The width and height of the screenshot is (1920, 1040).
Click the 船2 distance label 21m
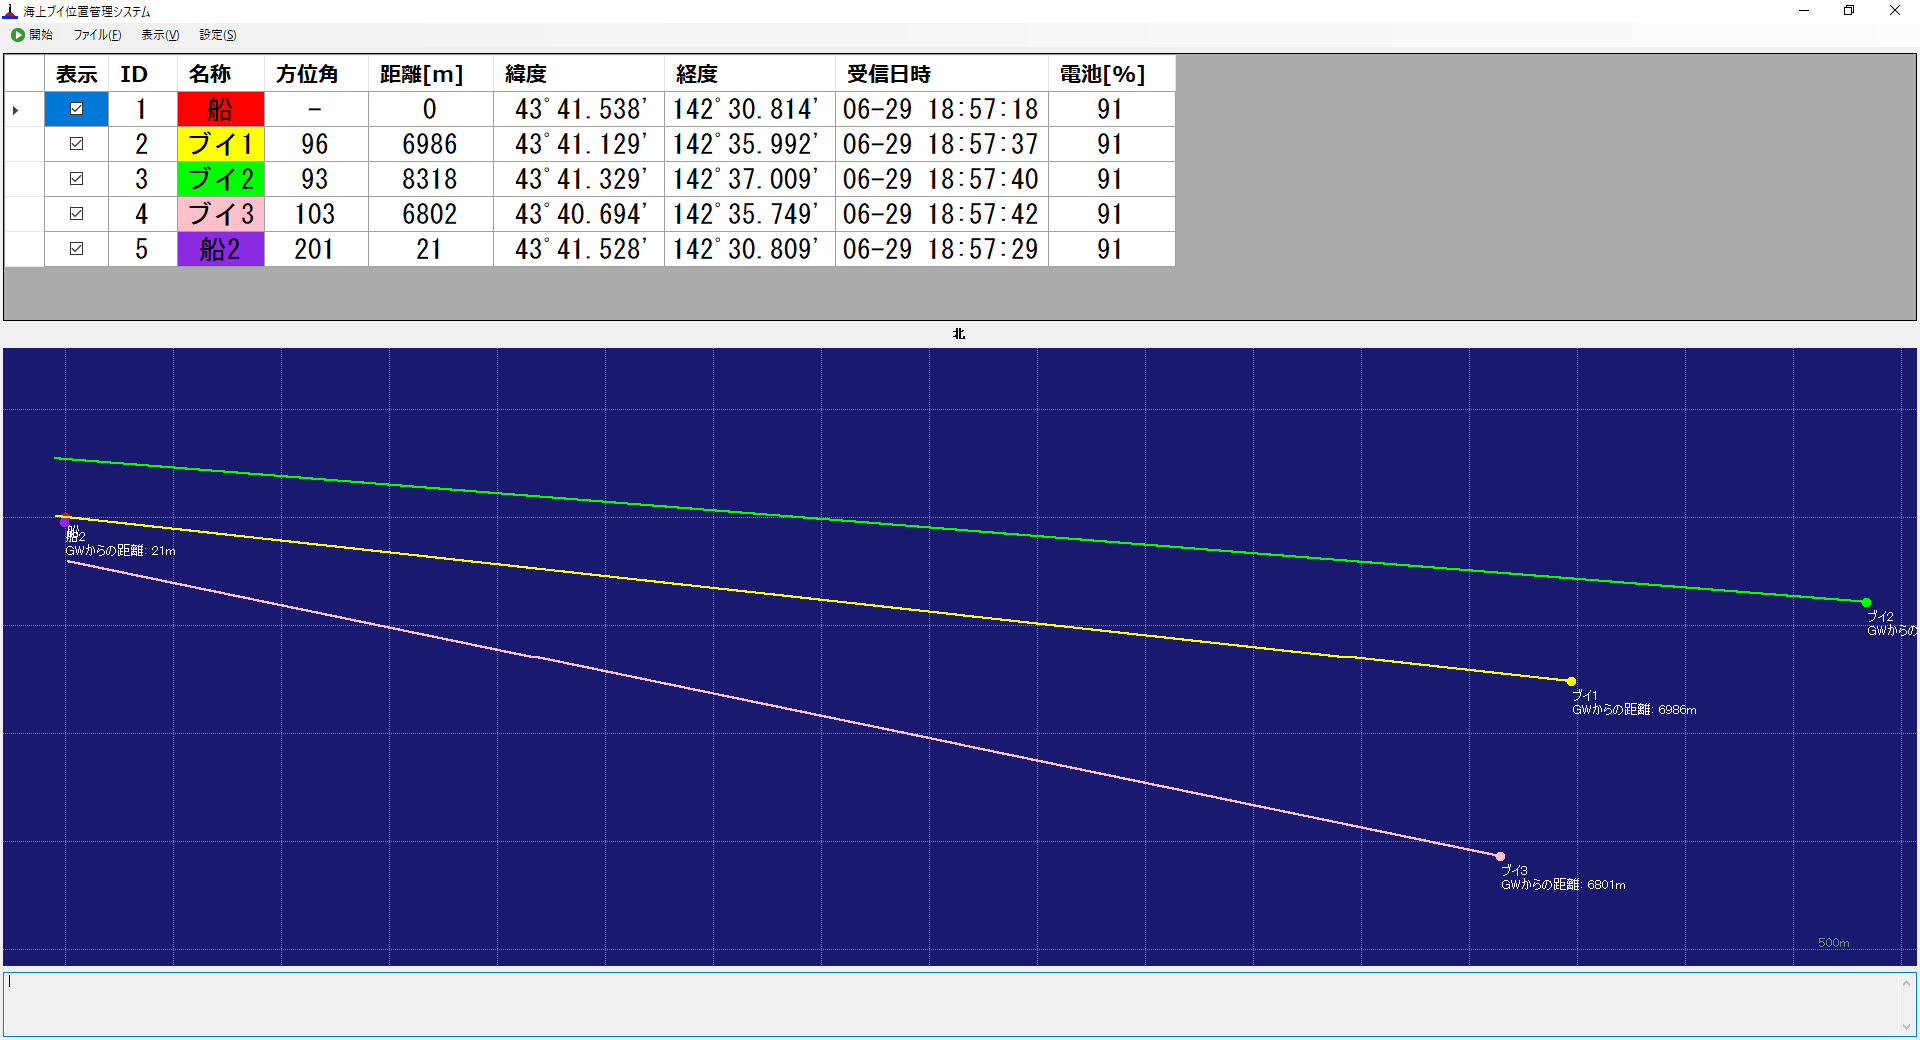pyautogui.click(x=120, y=551)
